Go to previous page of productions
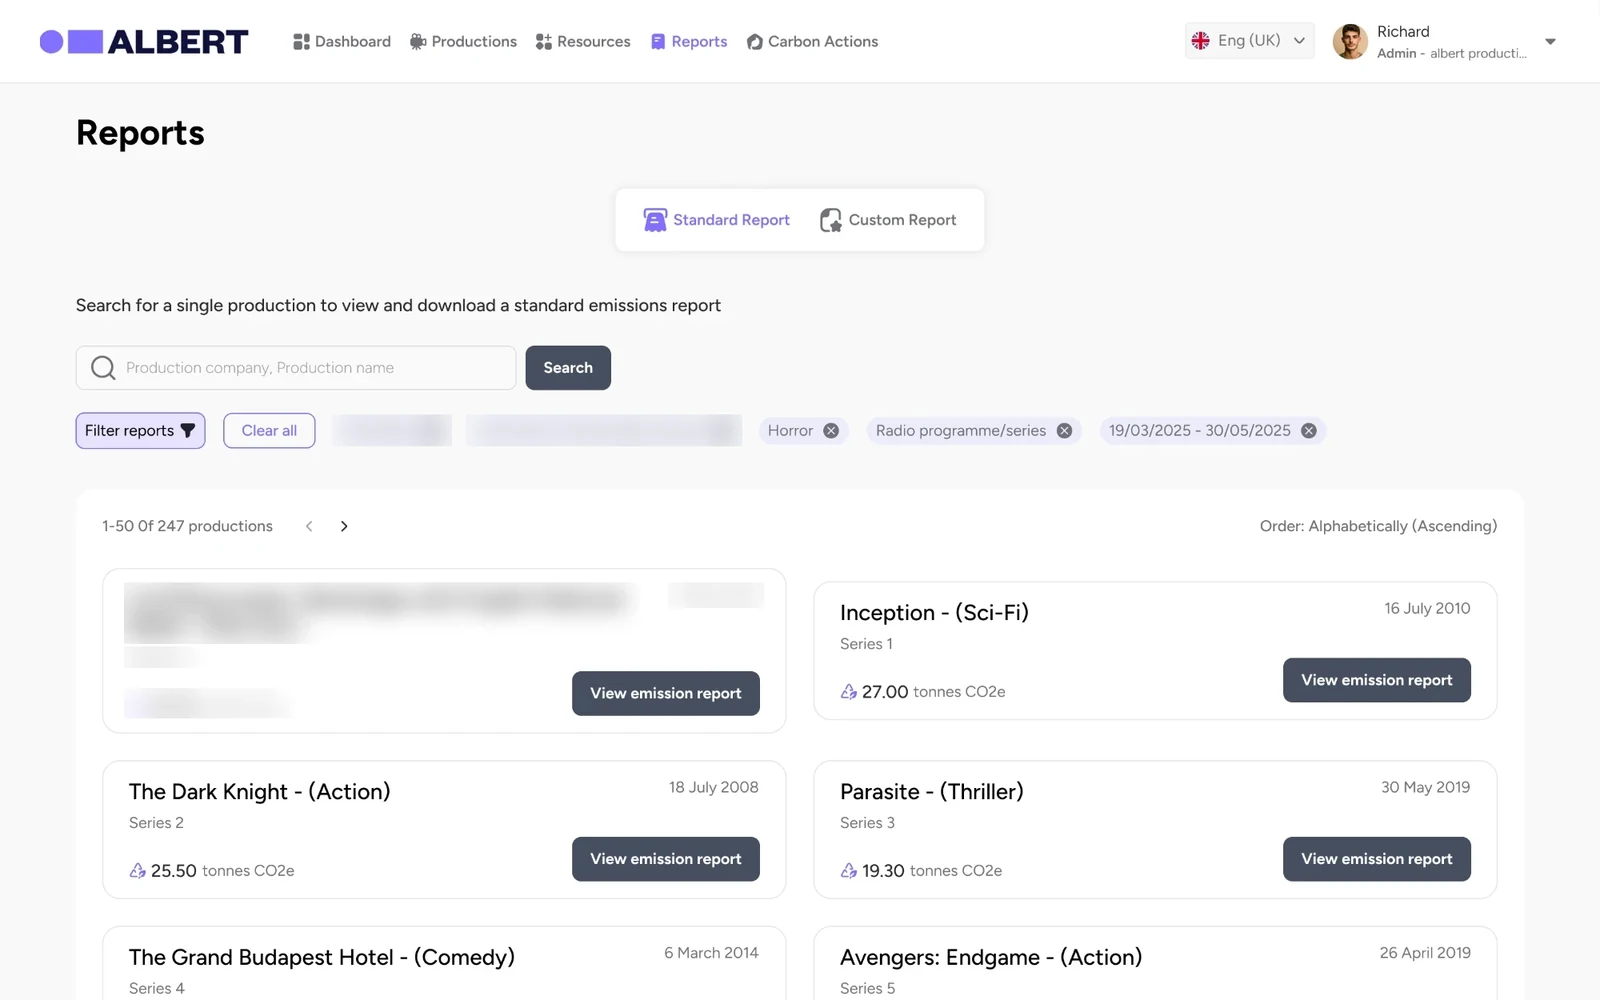1600x1000 pixels. coord(309,526)
